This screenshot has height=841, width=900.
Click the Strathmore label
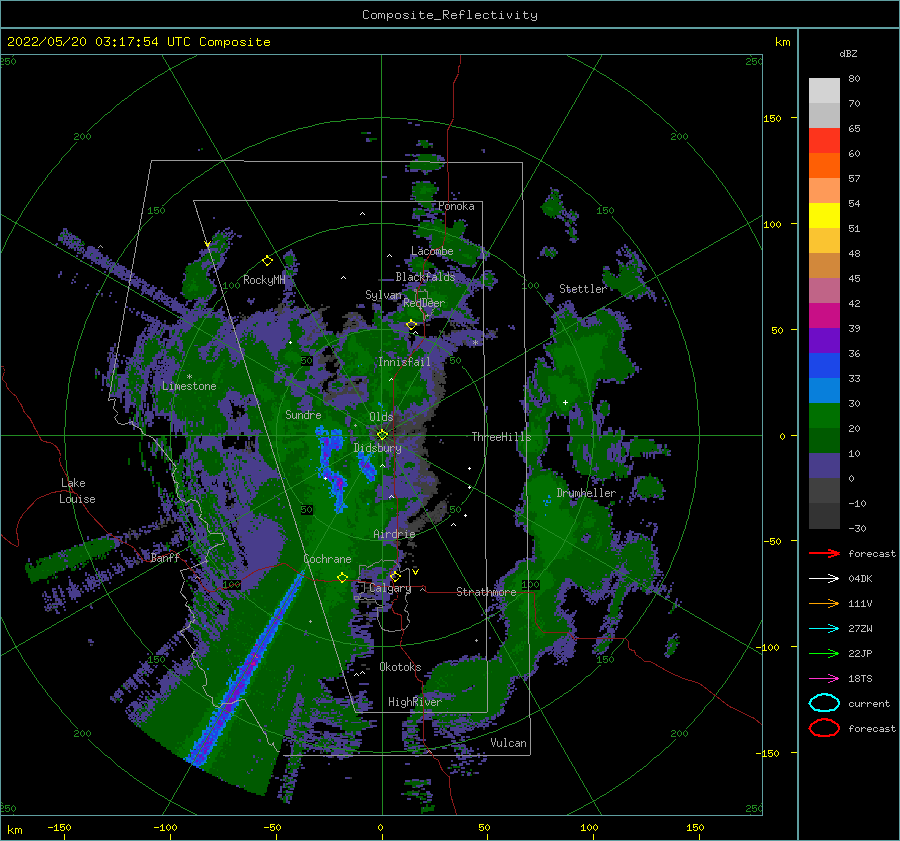pyautogui.click(x=486, y=592)
